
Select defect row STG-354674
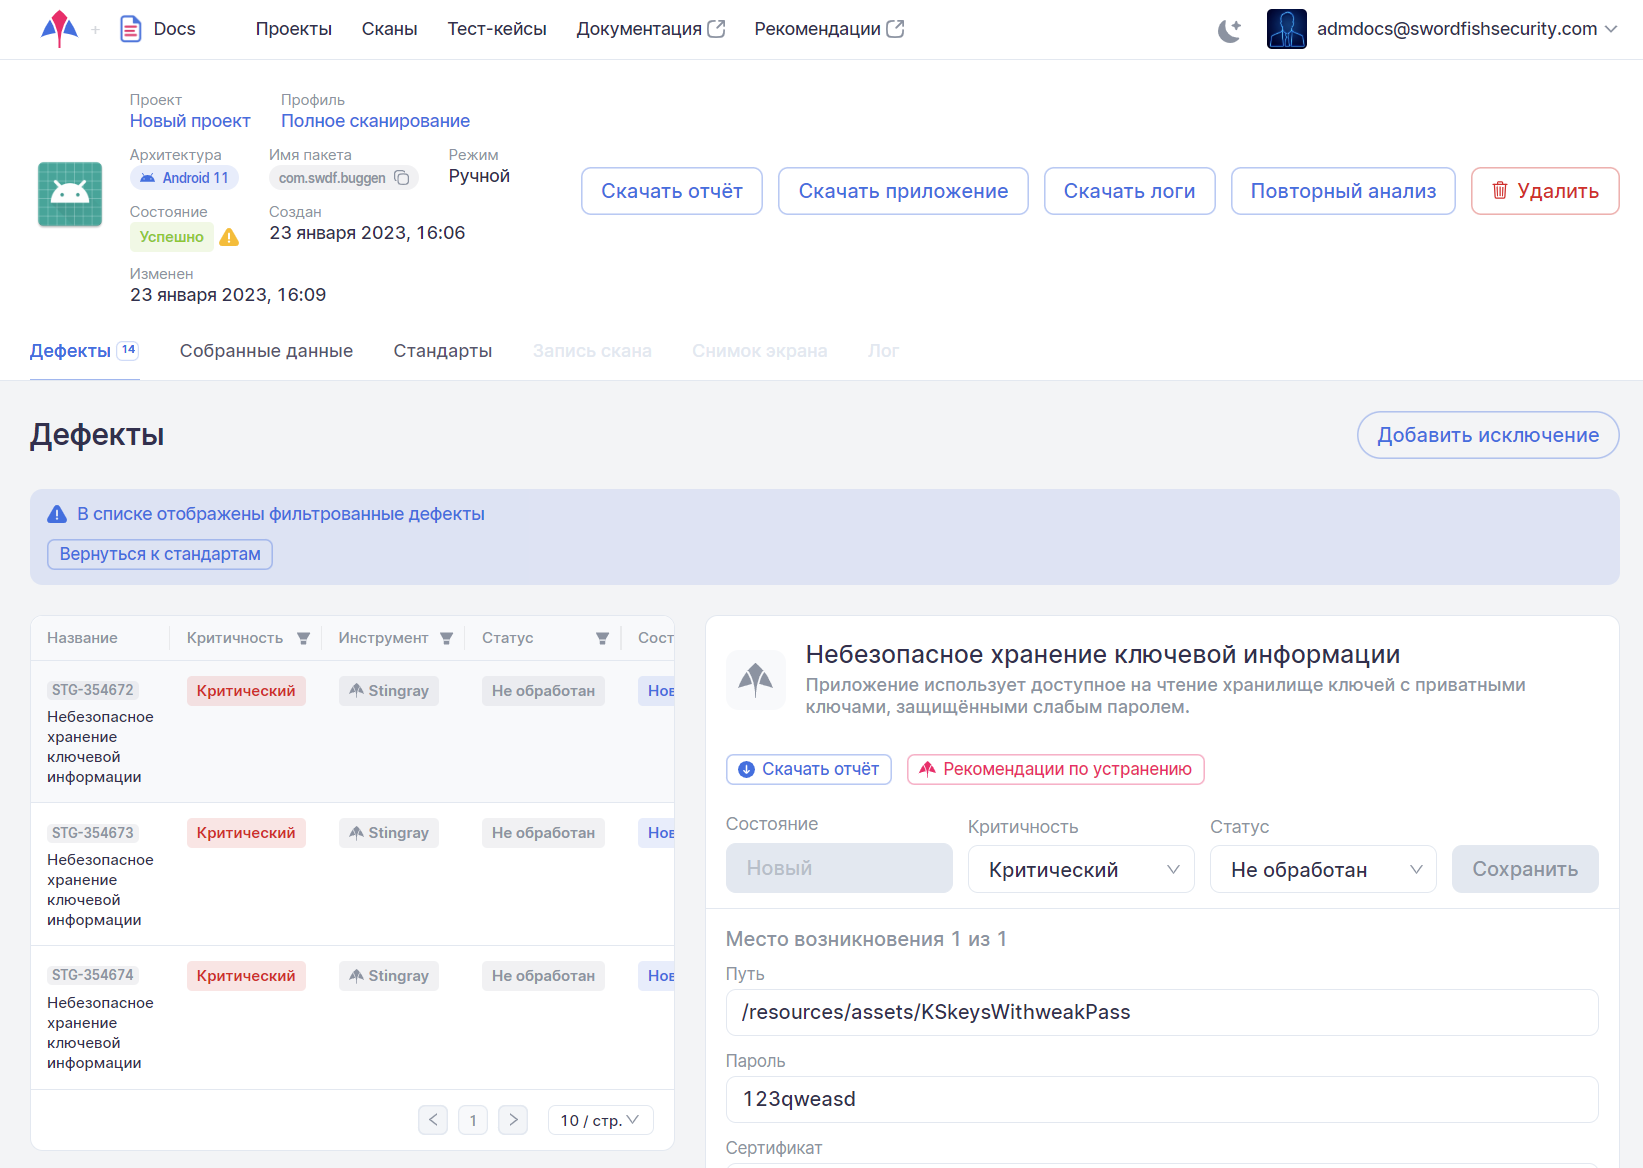point(352,1018)
